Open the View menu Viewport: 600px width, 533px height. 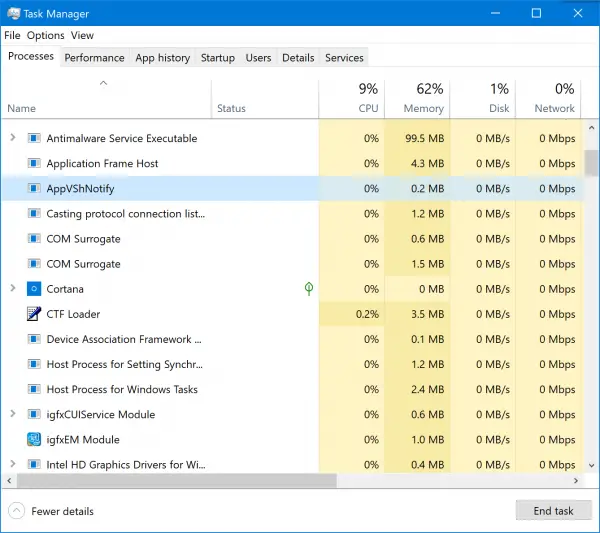pyautogui.click(x=82, y=35)
